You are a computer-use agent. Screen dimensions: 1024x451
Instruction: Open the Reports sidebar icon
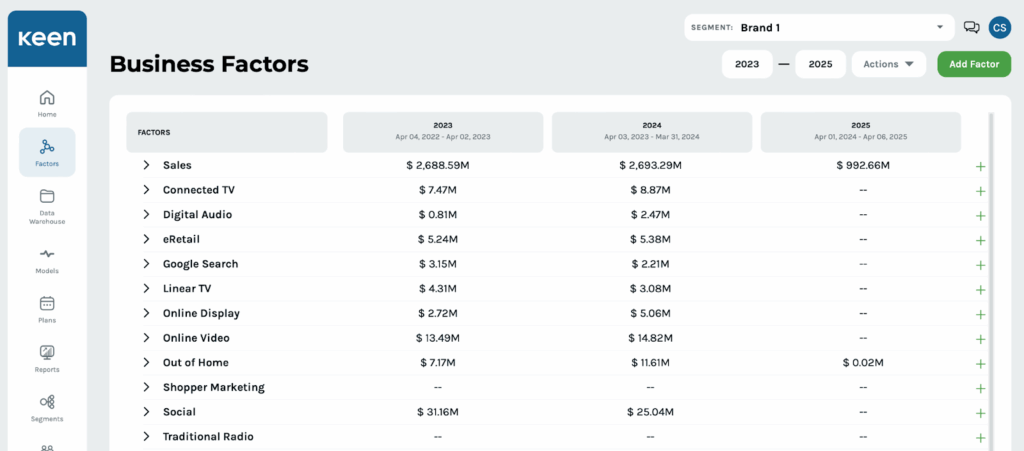47,352
